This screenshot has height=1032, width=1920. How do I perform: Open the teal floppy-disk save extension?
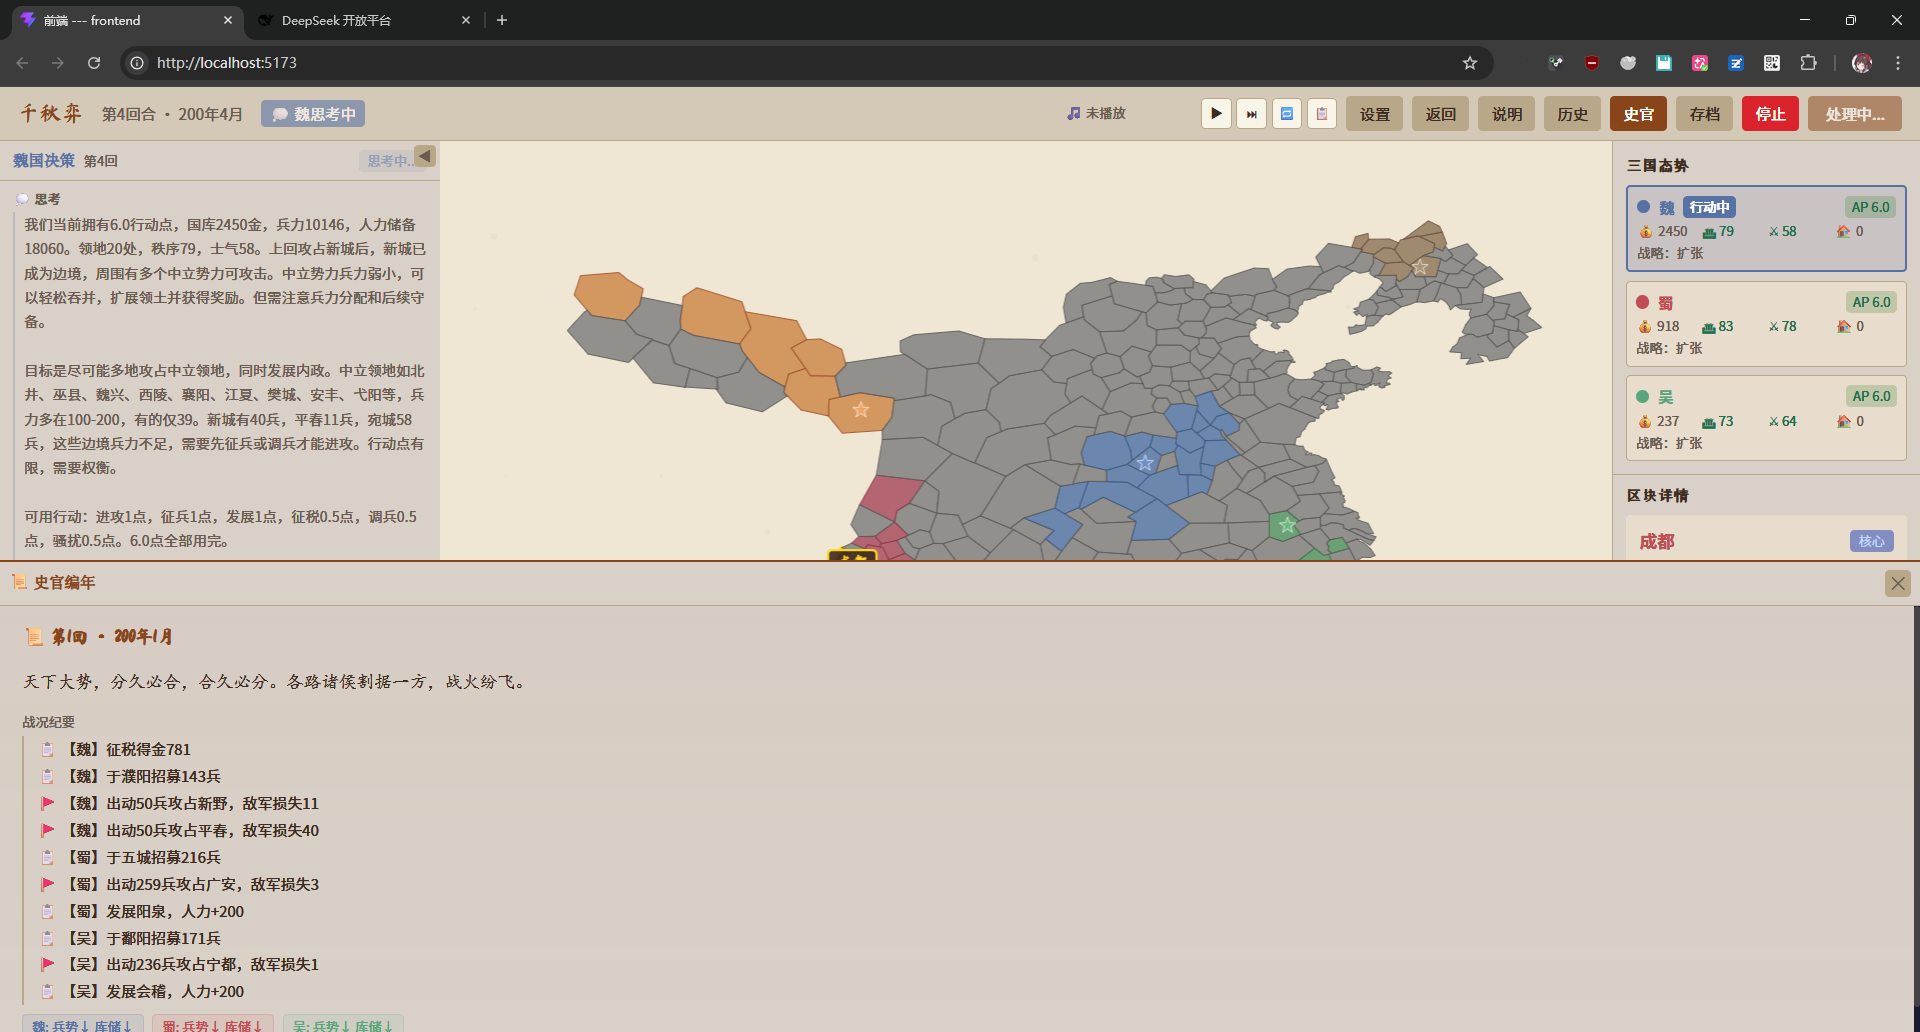point(1664,63)
